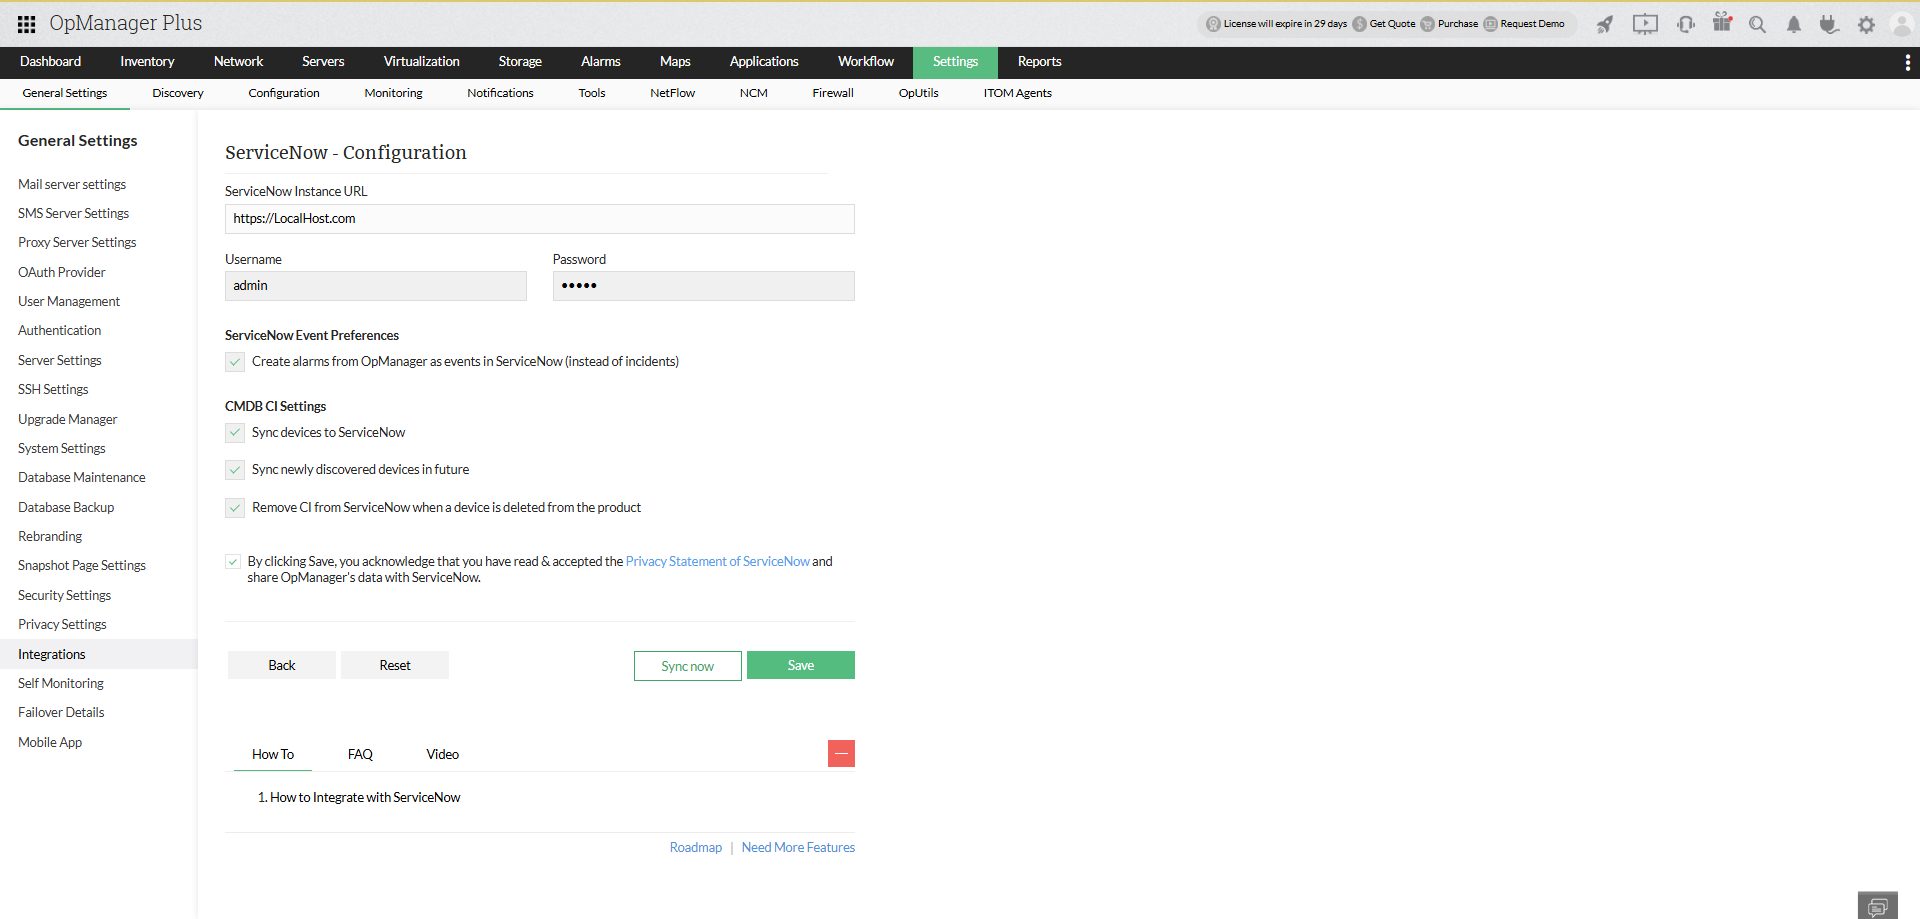Open the Workflow menu
The width and height of the screenshot is (1920, 919).
(866, 62)
